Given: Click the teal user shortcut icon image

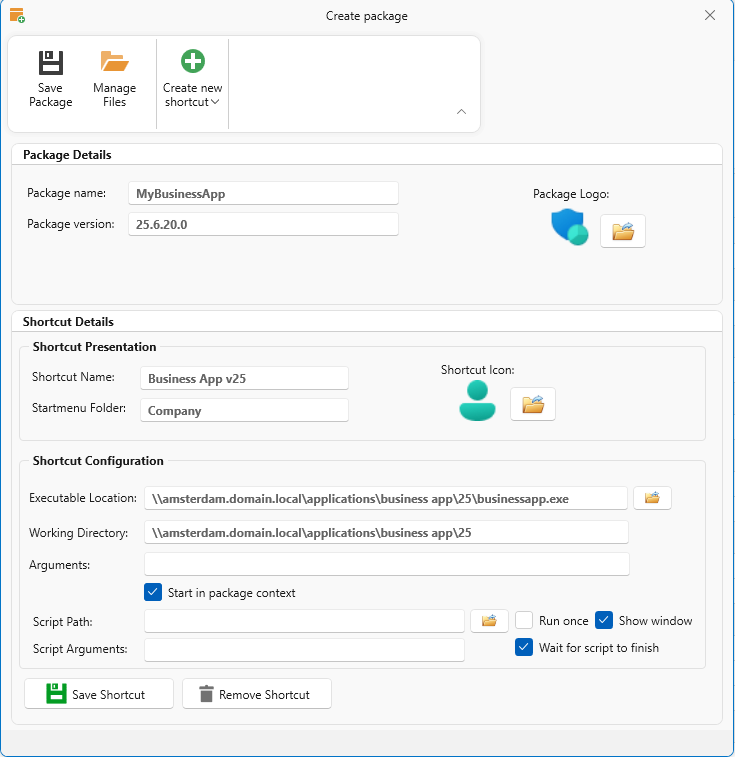Looking at the screenshot, I should pyautogui.click(x=477, y=401).
